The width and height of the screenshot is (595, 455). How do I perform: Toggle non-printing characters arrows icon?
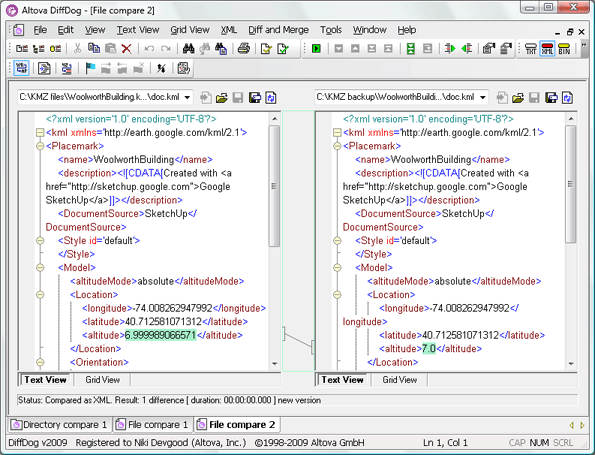(161, 68)
